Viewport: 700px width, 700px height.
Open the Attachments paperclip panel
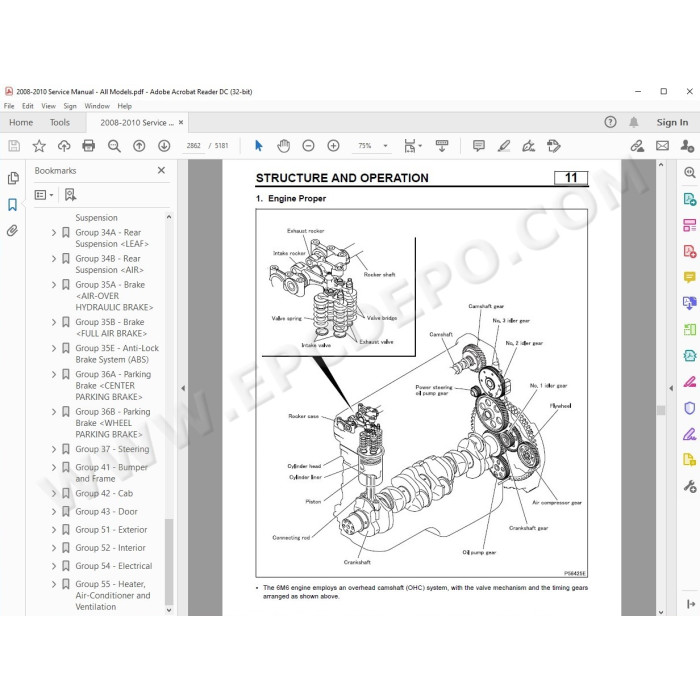click(12, 230)
